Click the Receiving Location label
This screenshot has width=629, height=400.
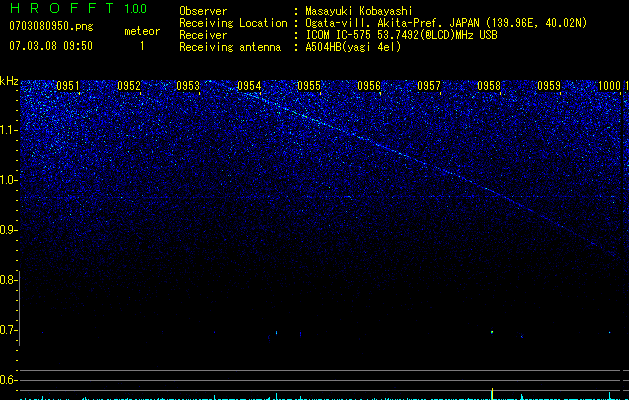pos(233,23)
